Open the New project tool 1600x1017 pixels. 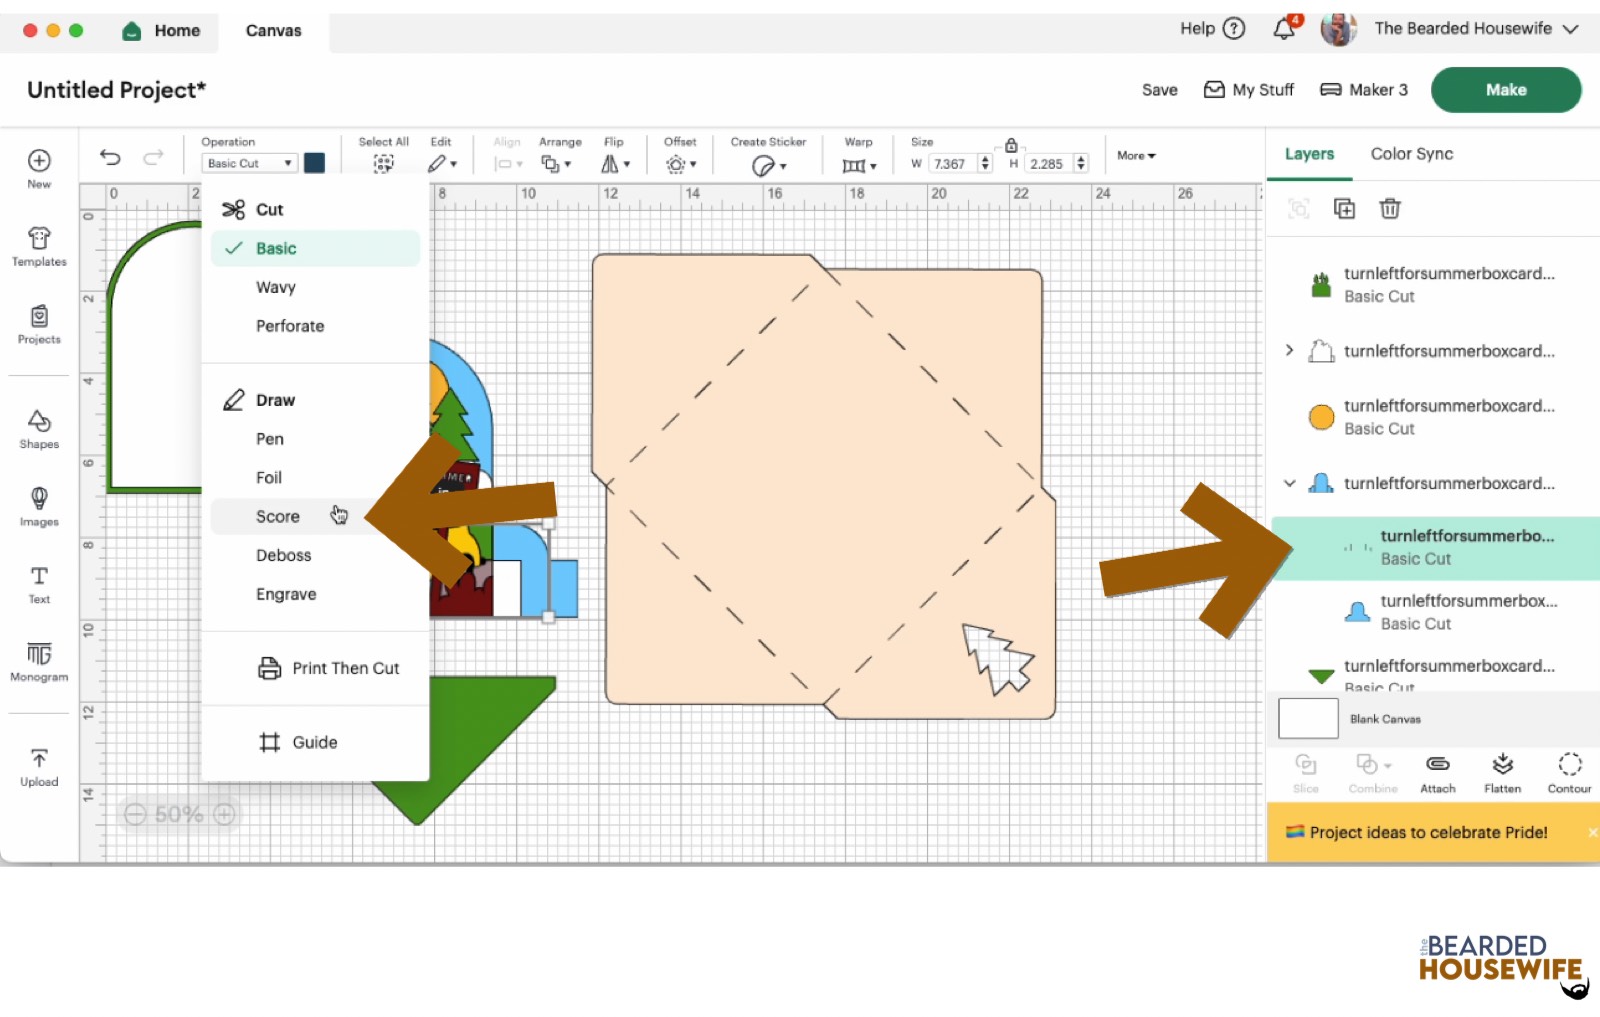click(39, 168)
